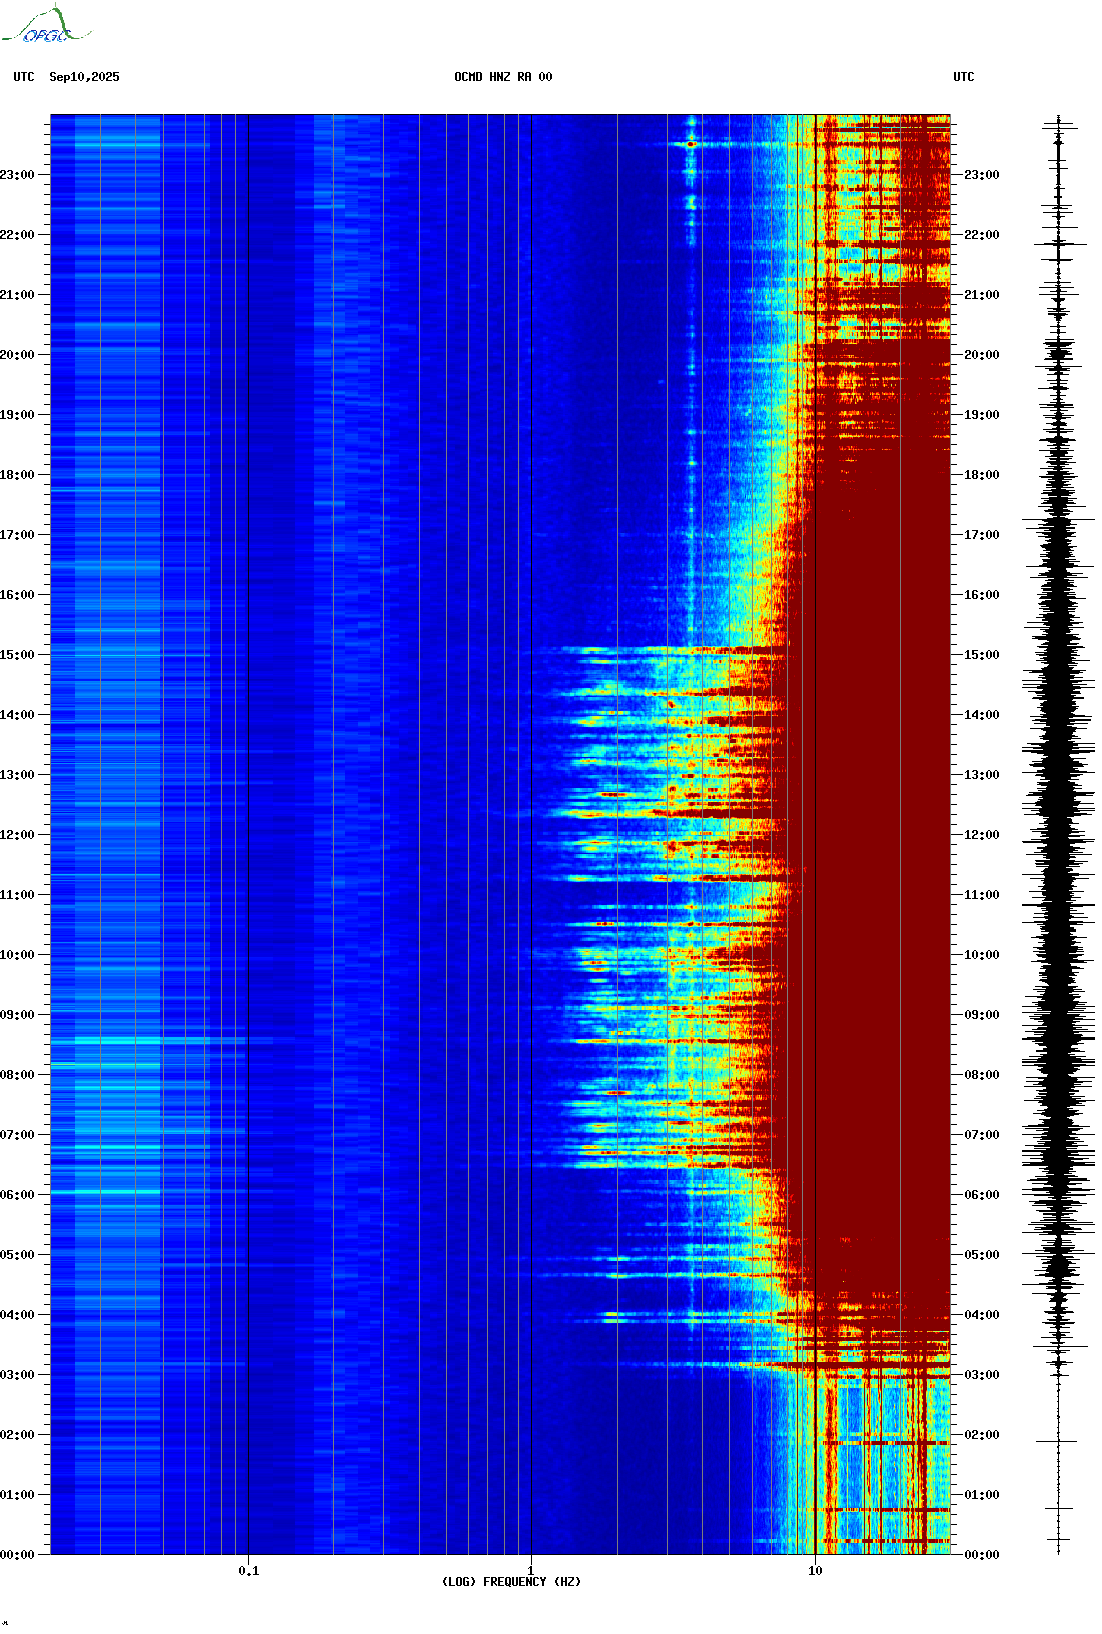
Task: Click the 04:00 label on right time axis
Action: 982,1315
